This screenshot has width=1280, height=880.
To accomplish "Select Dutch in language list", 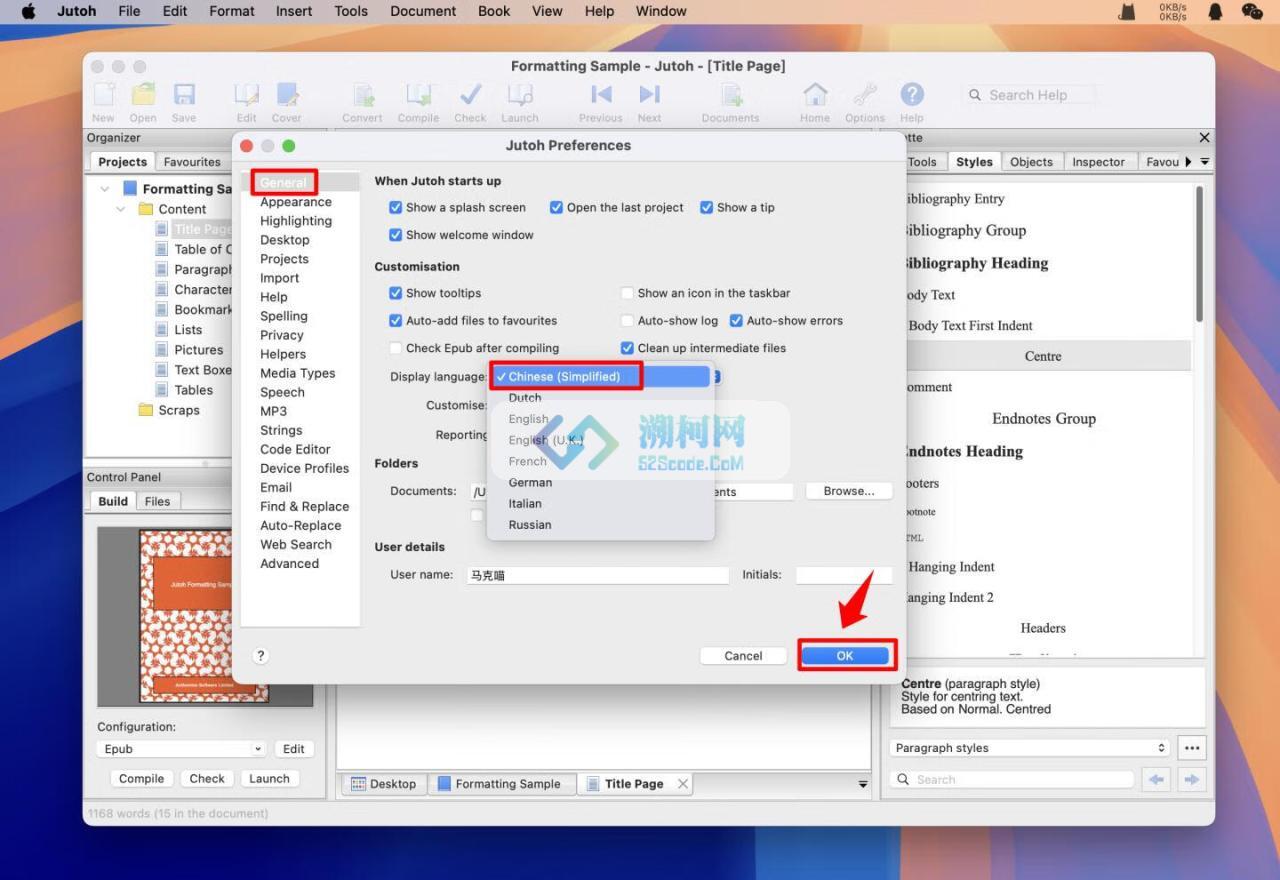I will [601, 398].
